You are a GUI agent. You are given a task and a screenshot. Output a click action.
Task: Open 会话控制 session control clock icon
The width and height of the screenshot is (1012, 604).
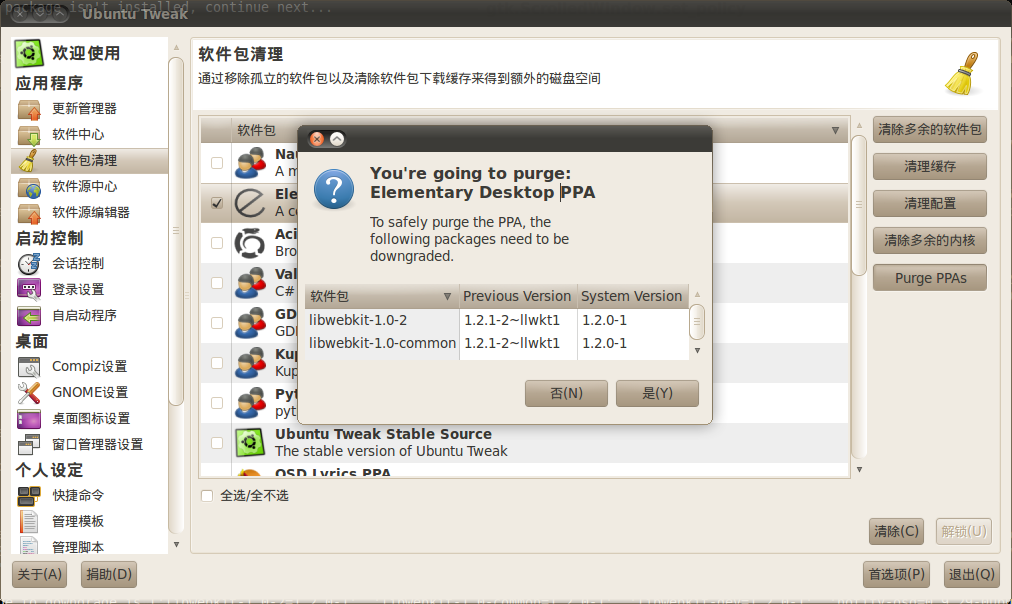pyautogui.click(x=29, y=264)
